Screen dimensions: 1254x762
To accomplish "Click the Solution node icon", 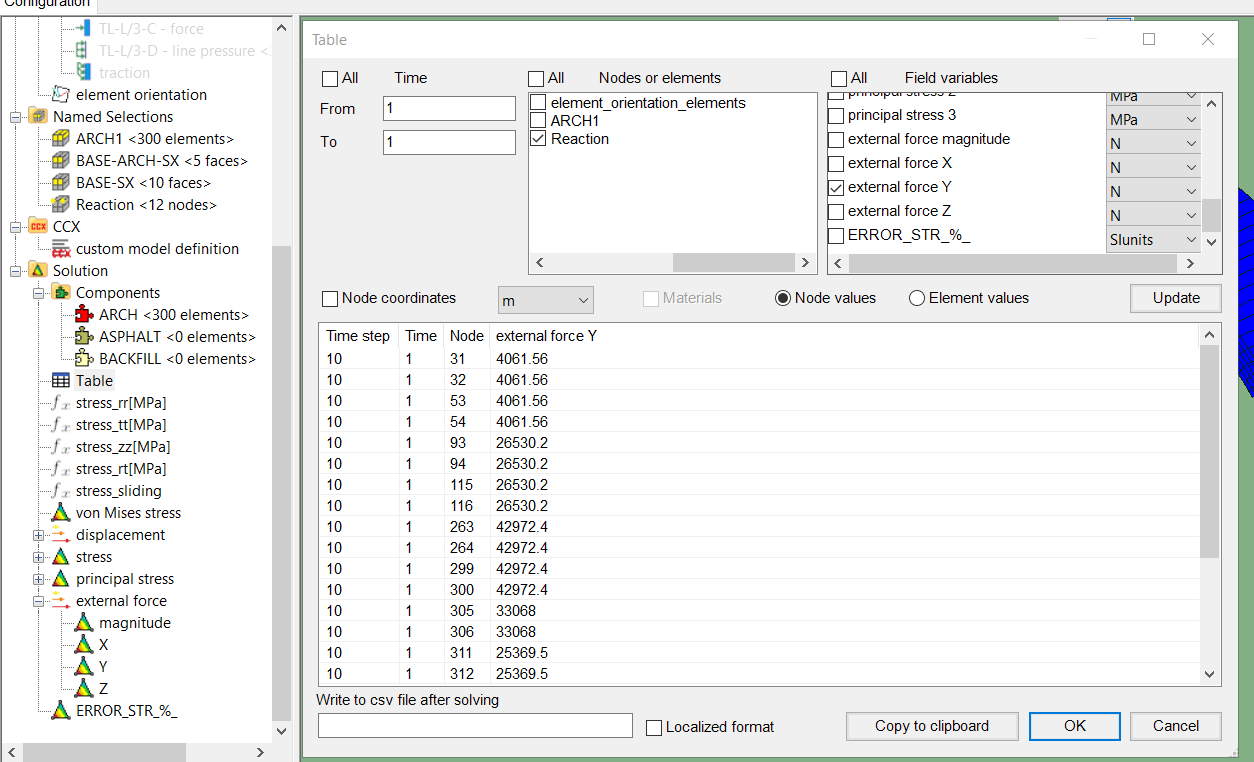I will [x=38, y=271].
